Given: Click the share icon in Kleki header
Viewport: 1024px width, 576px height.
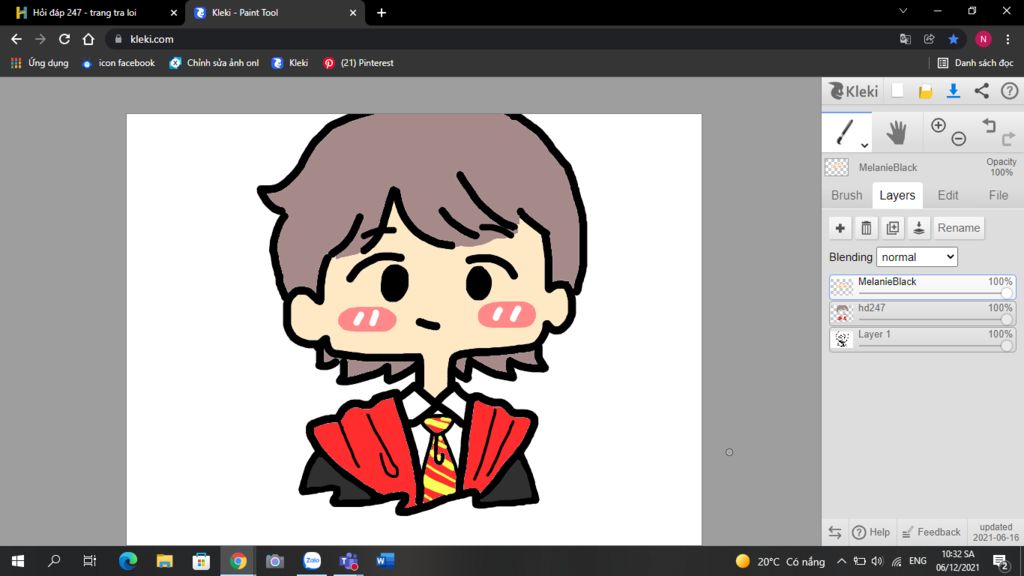Looking at the screenshot, I should click(981, 91).
